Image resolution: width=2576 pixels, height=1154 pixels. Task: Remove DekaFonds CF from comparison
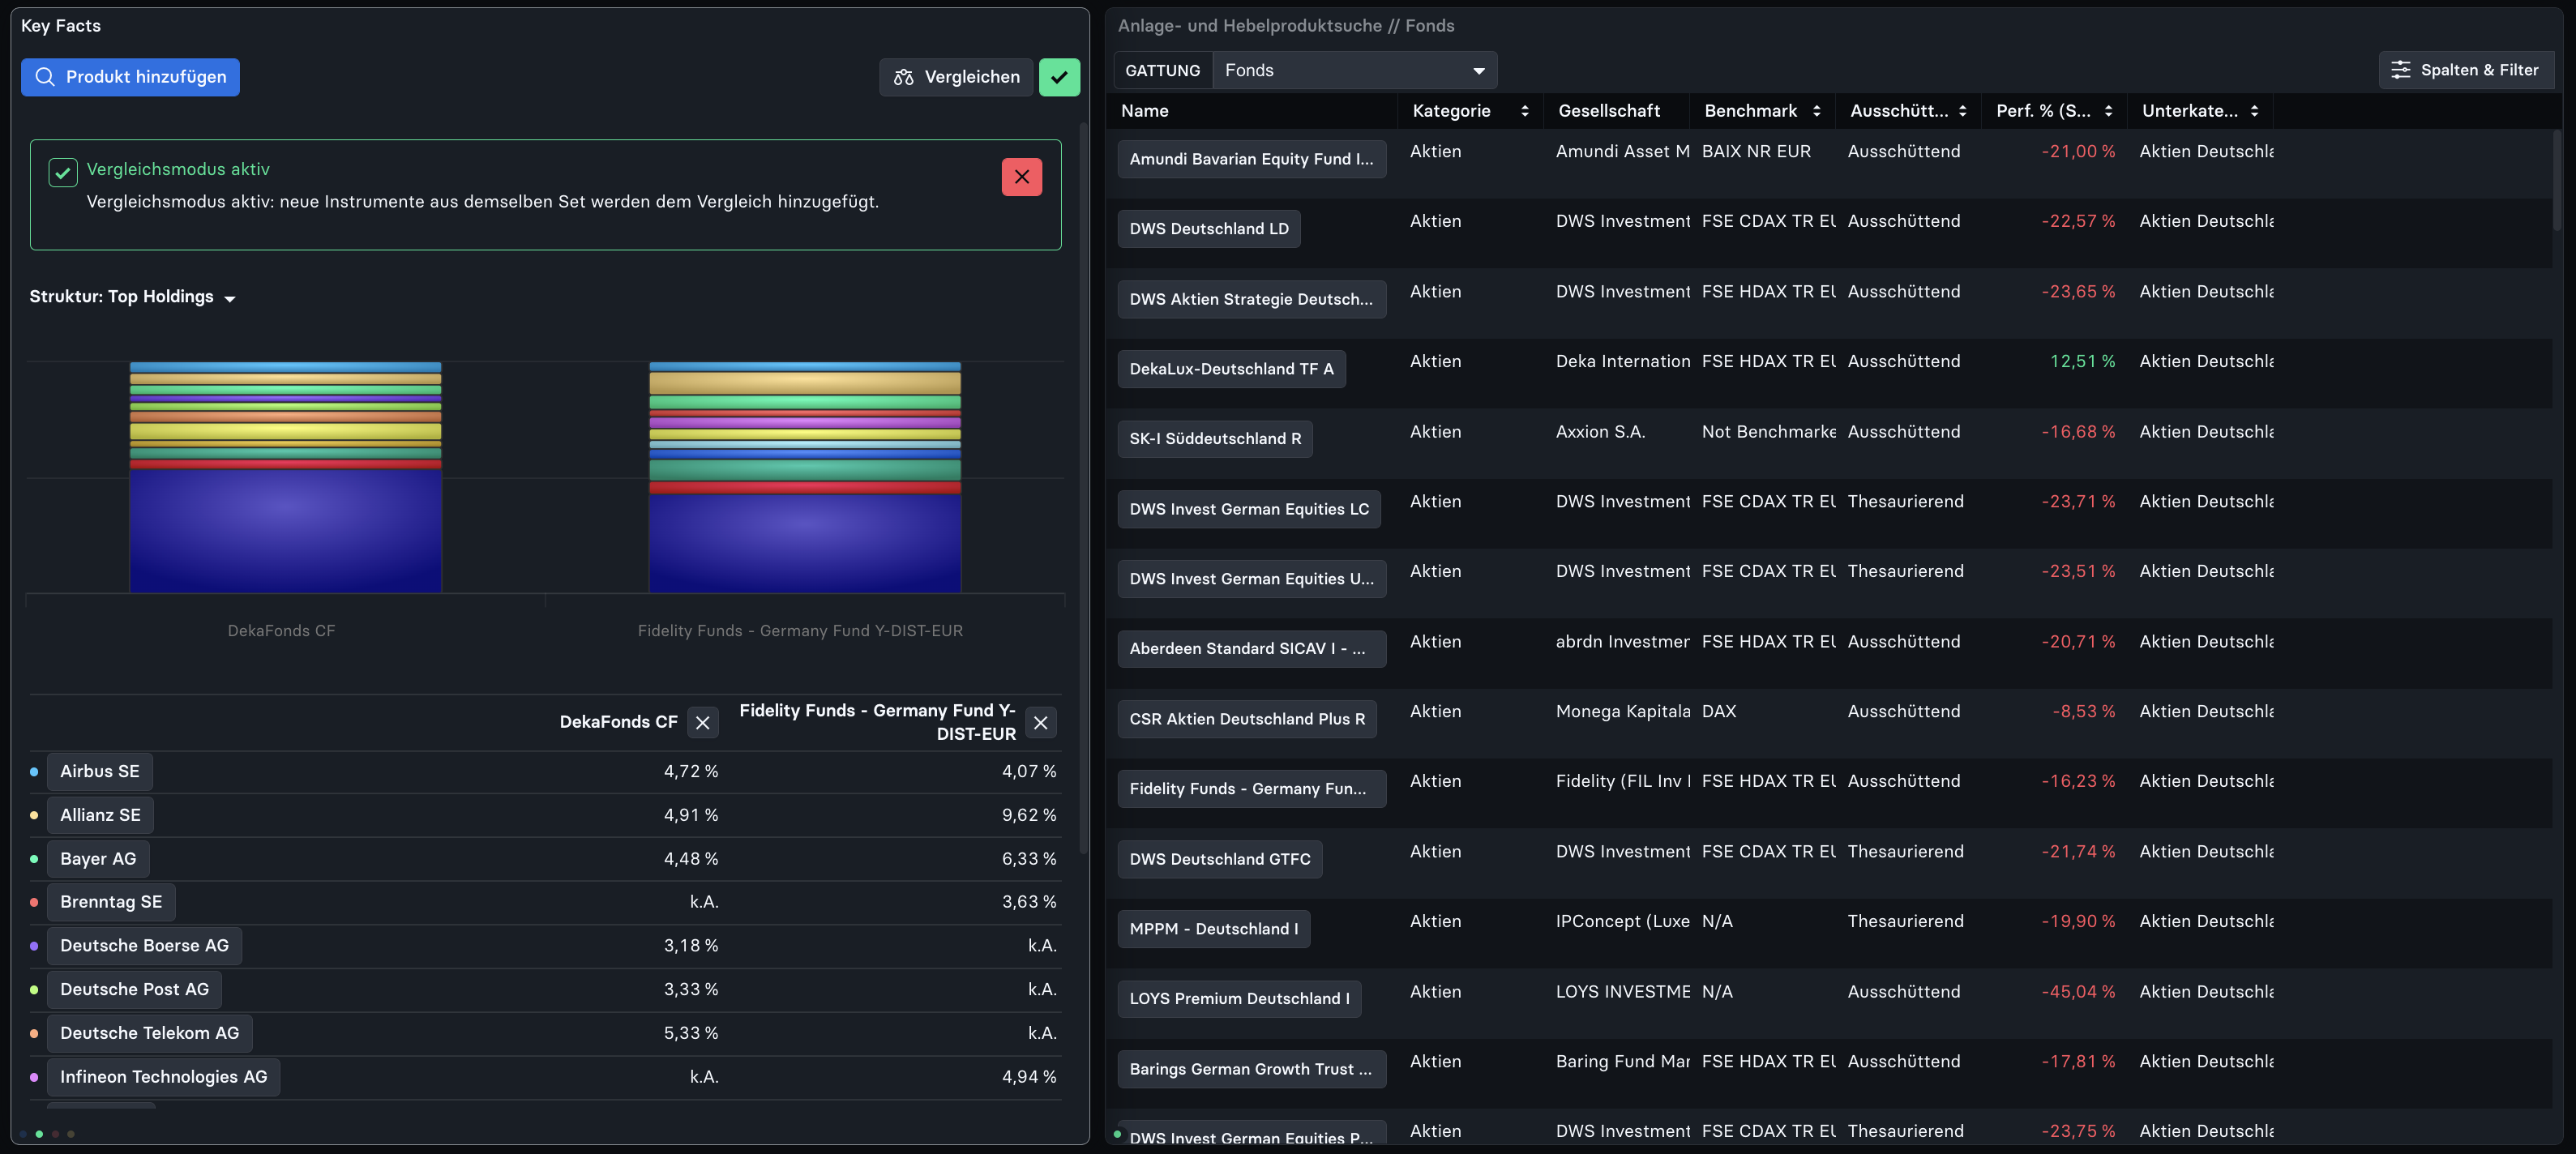tap(702, 722)
